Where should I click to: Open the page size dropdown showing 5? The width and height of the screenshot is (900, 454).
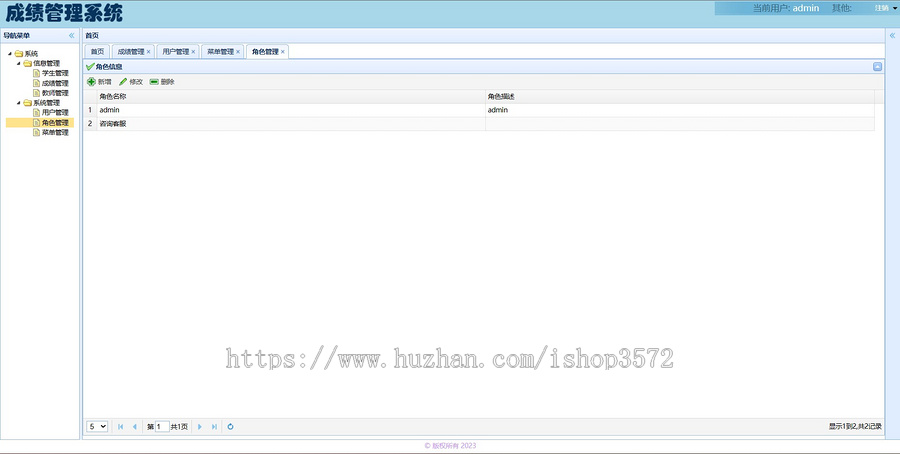[97, 426]
